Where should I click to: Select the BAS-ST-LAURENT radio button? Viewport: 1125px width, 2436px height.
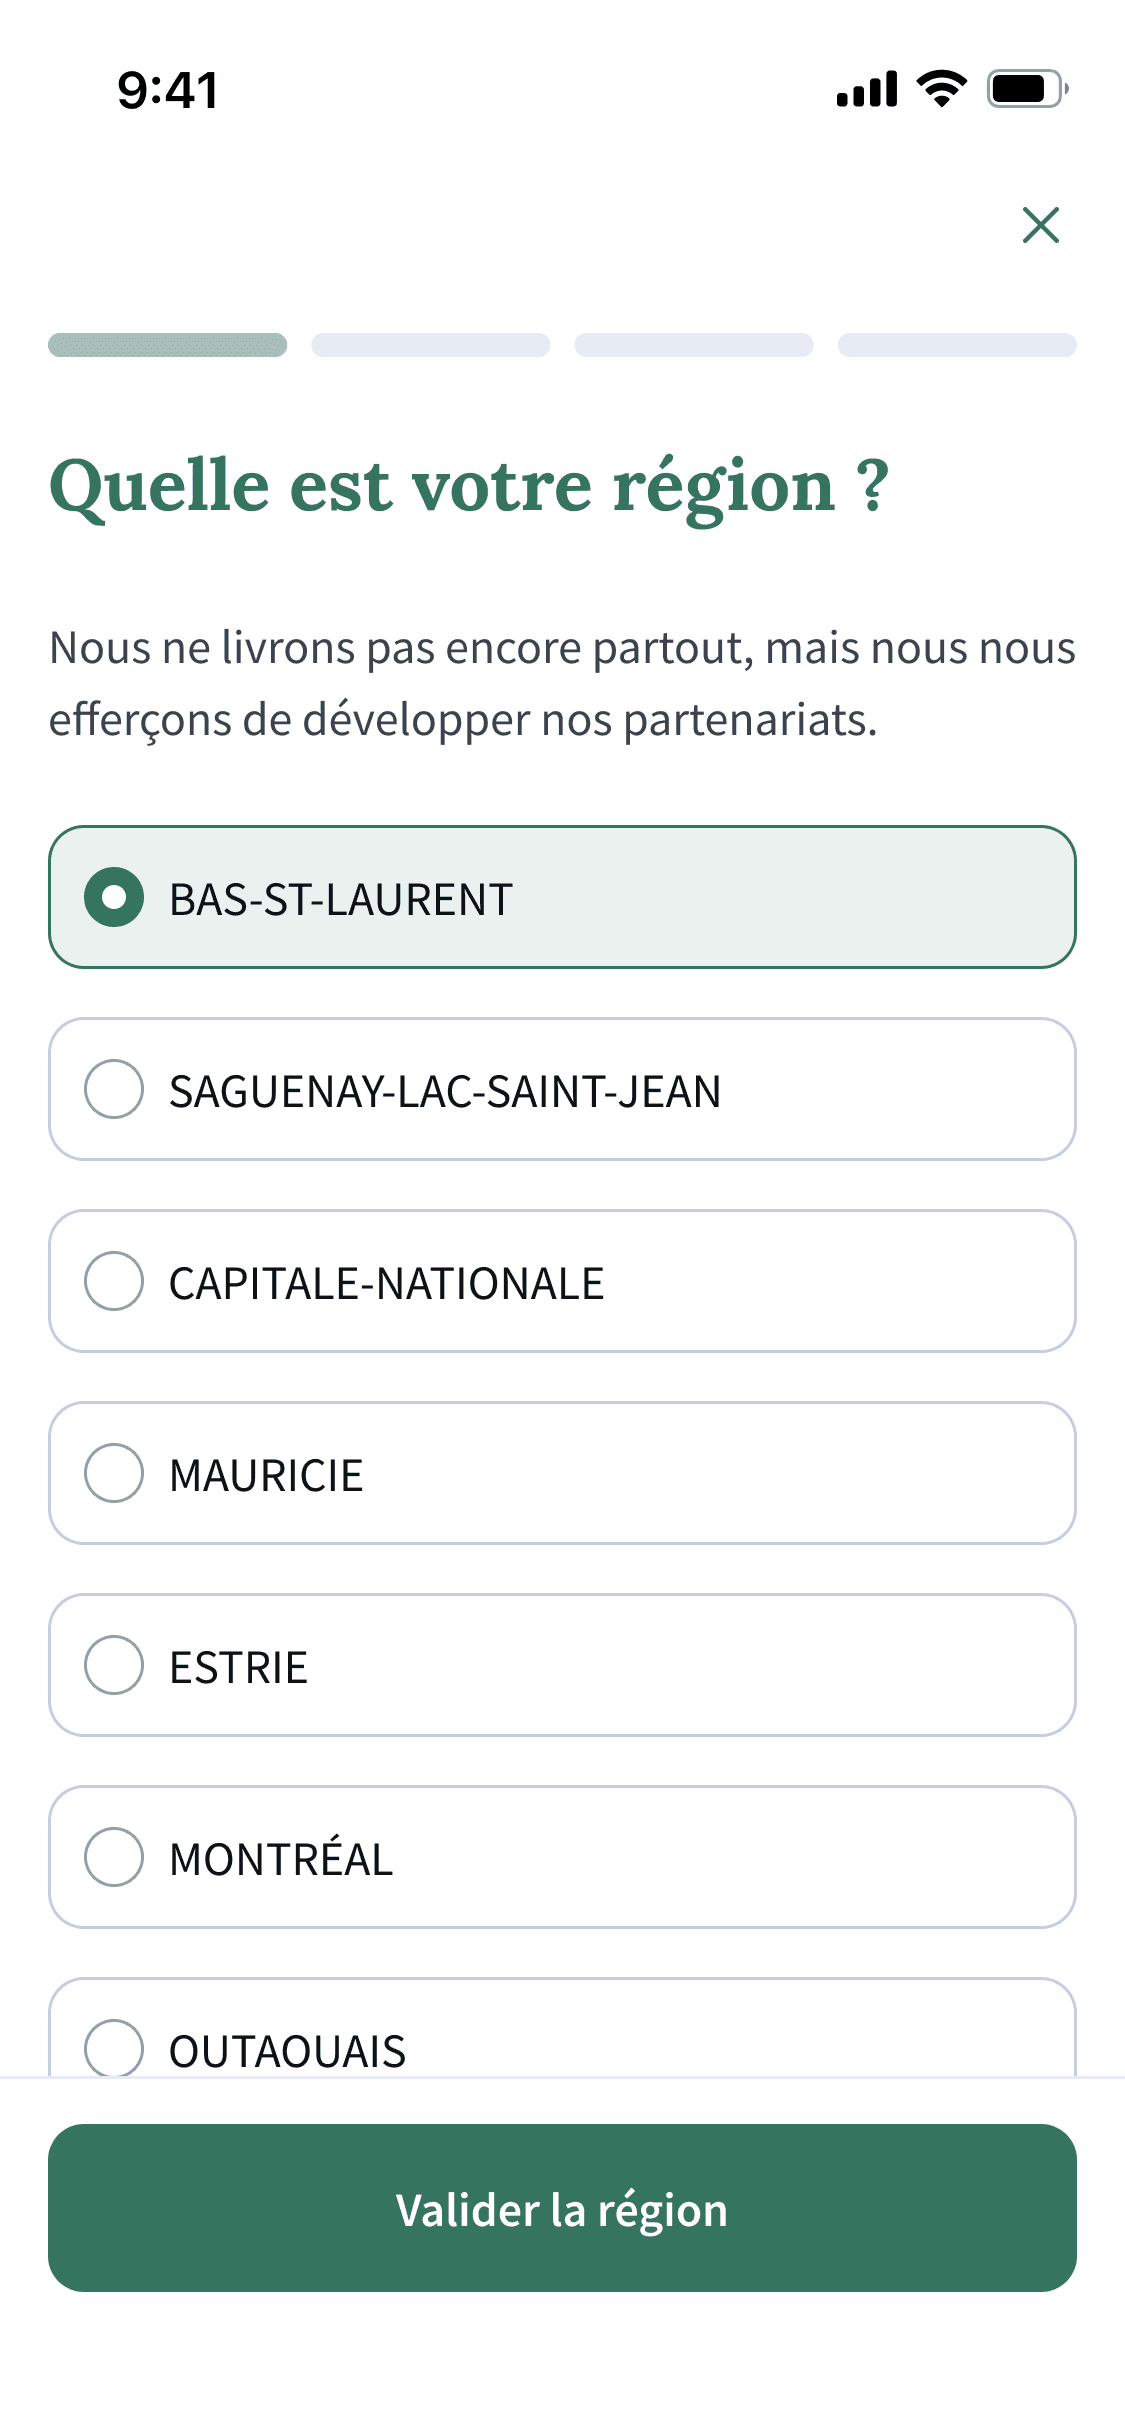(x=114, y=897)
